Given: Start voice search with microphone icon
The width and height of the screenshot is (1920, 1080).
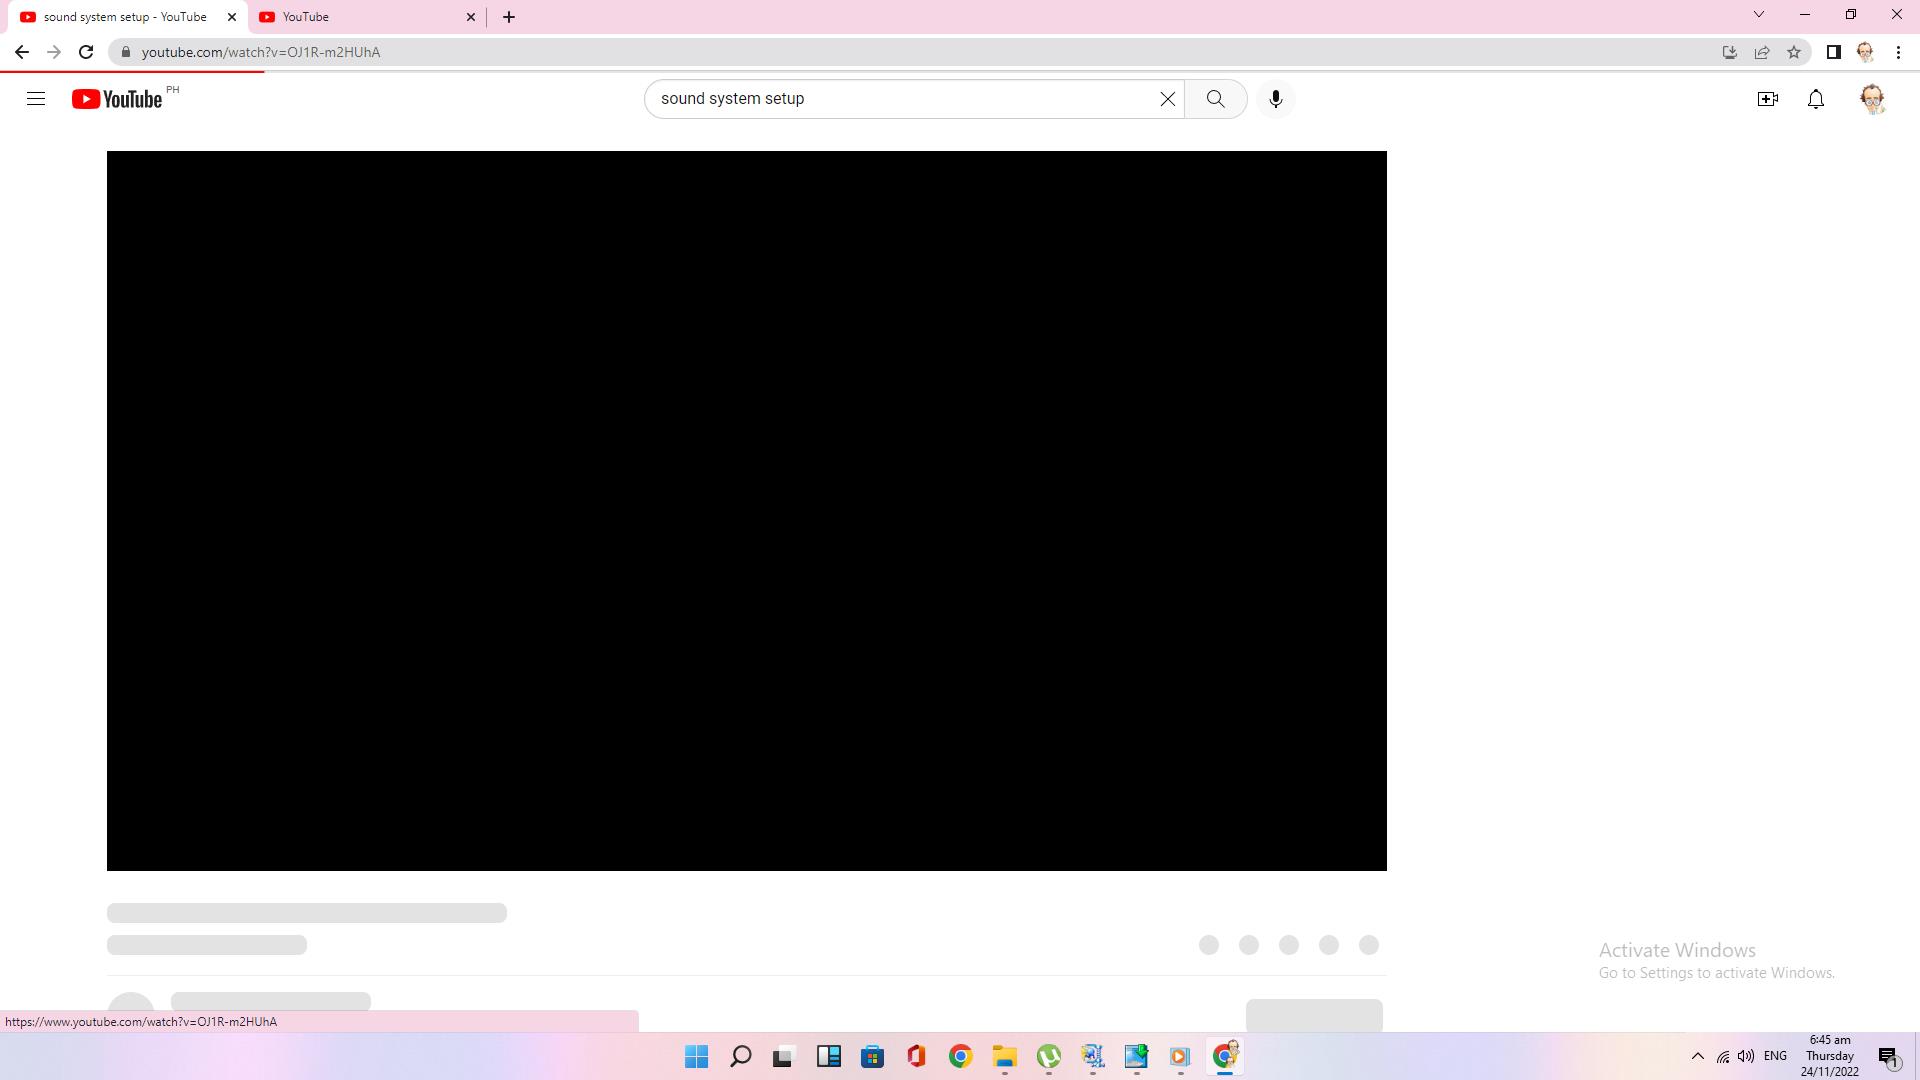Looking at the screenshot, I should pos(1275,99).
